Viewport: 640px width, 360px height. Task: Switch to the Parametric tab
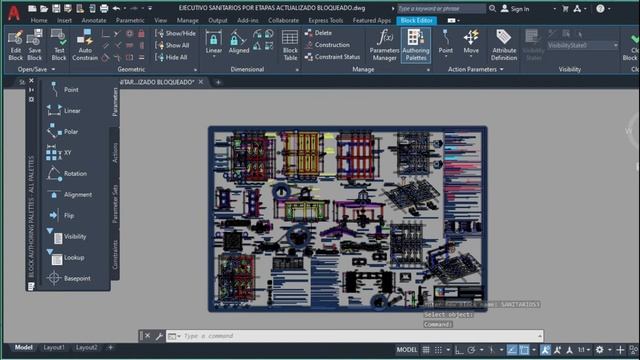[130, 20]
